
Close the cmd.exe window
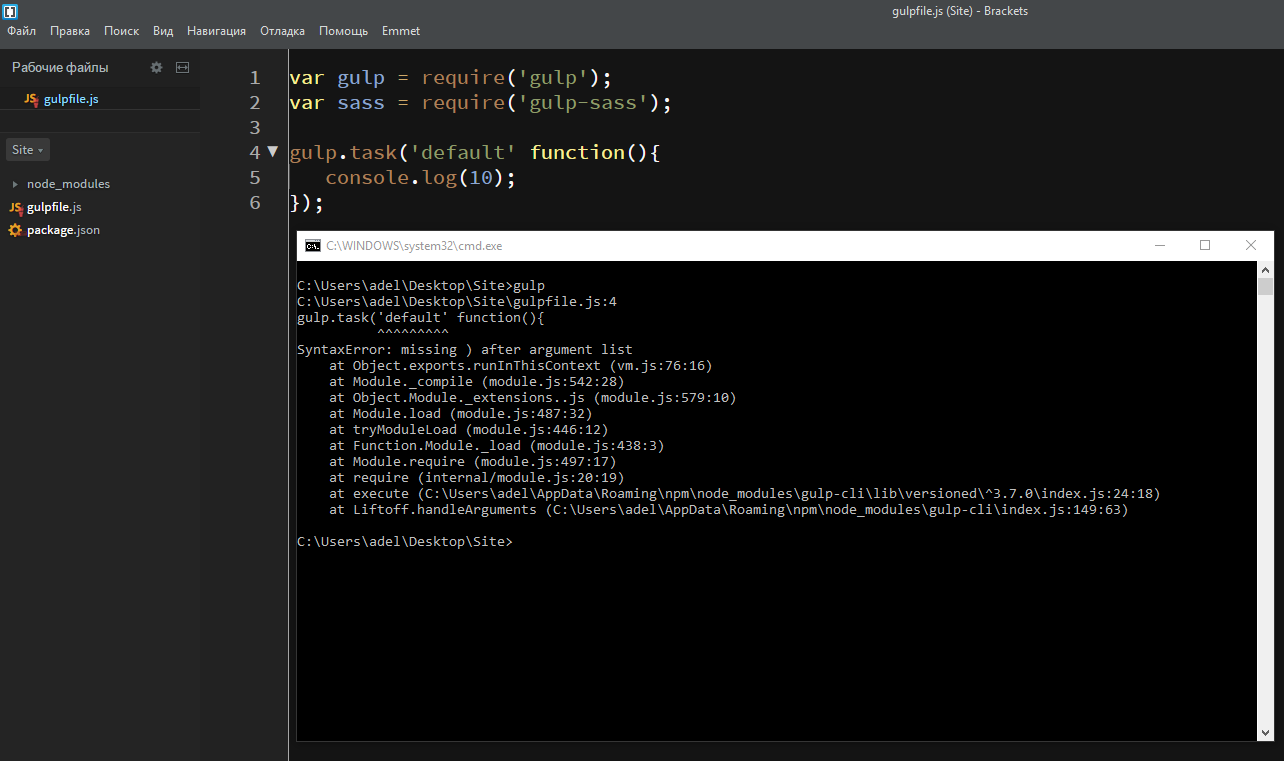click(x=1251, y=245)
